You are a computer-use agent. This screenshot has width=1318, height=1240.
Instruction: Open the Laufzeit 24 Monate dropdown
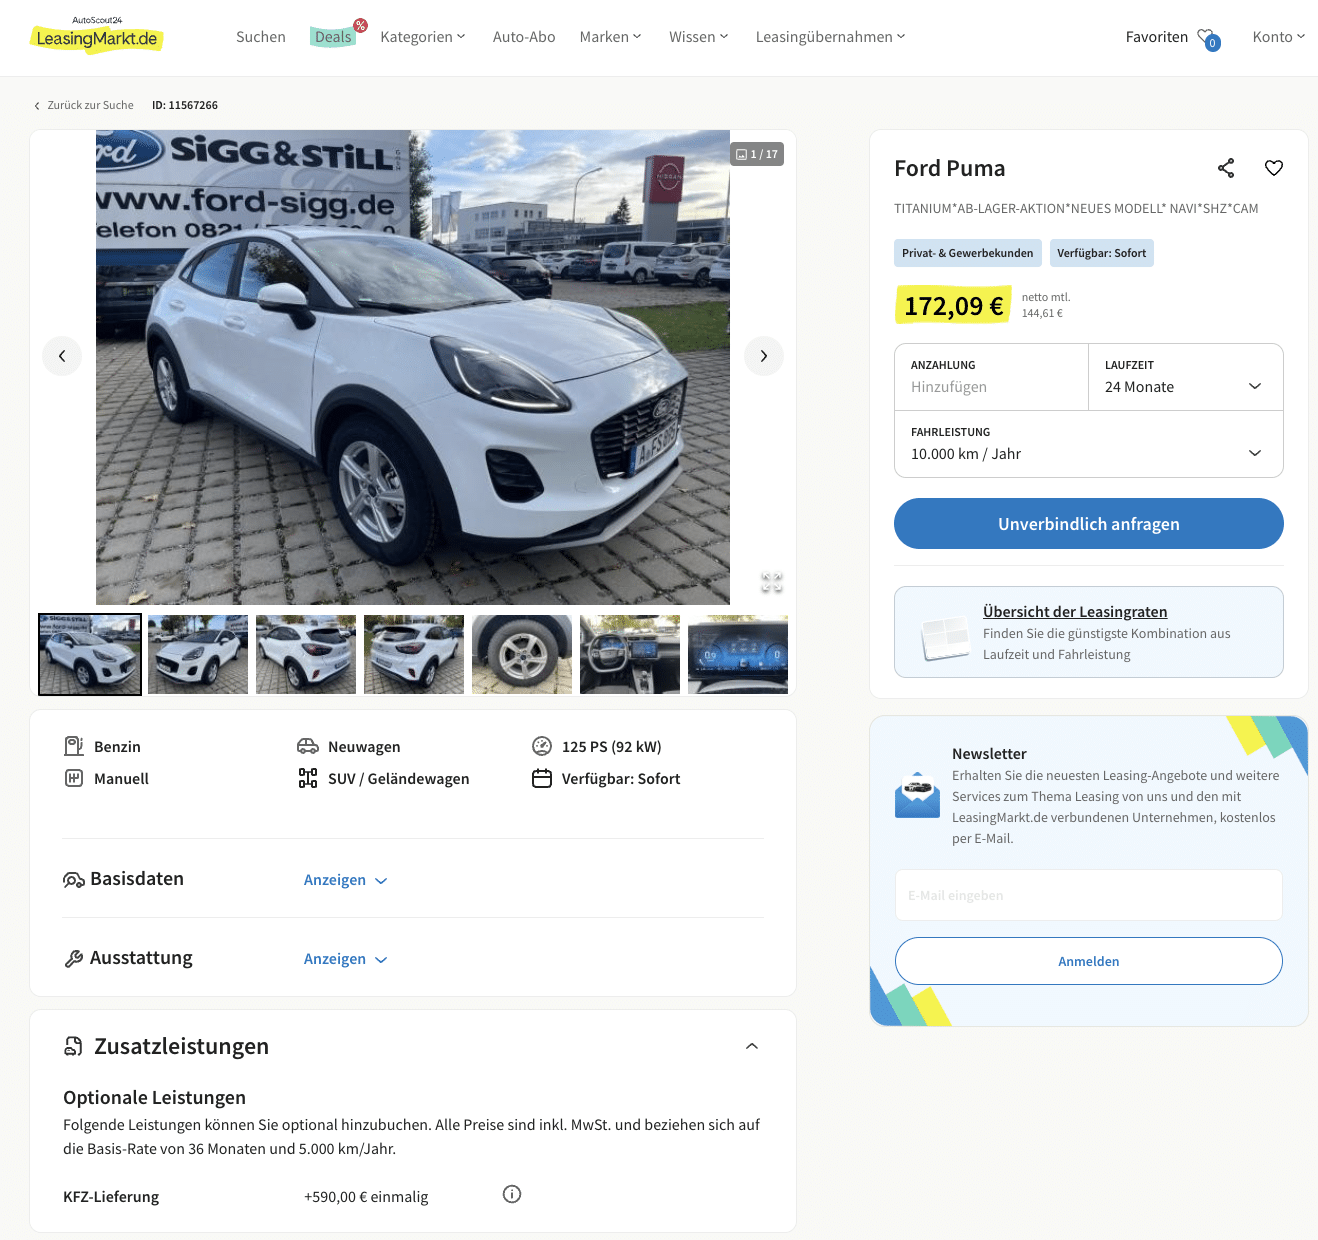pyautogui.click(x=1185, y=377)
